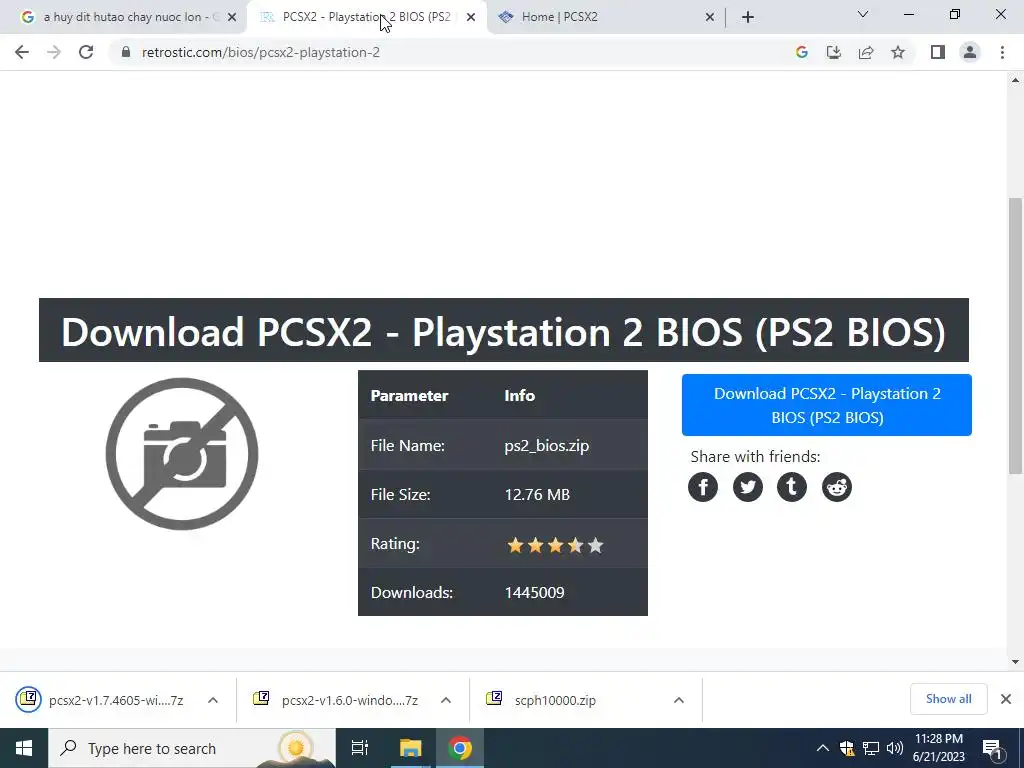This screenshot has height=768, width=1024.
Task: Close the Home | PCSX2 tab
Action: point(710,18)
